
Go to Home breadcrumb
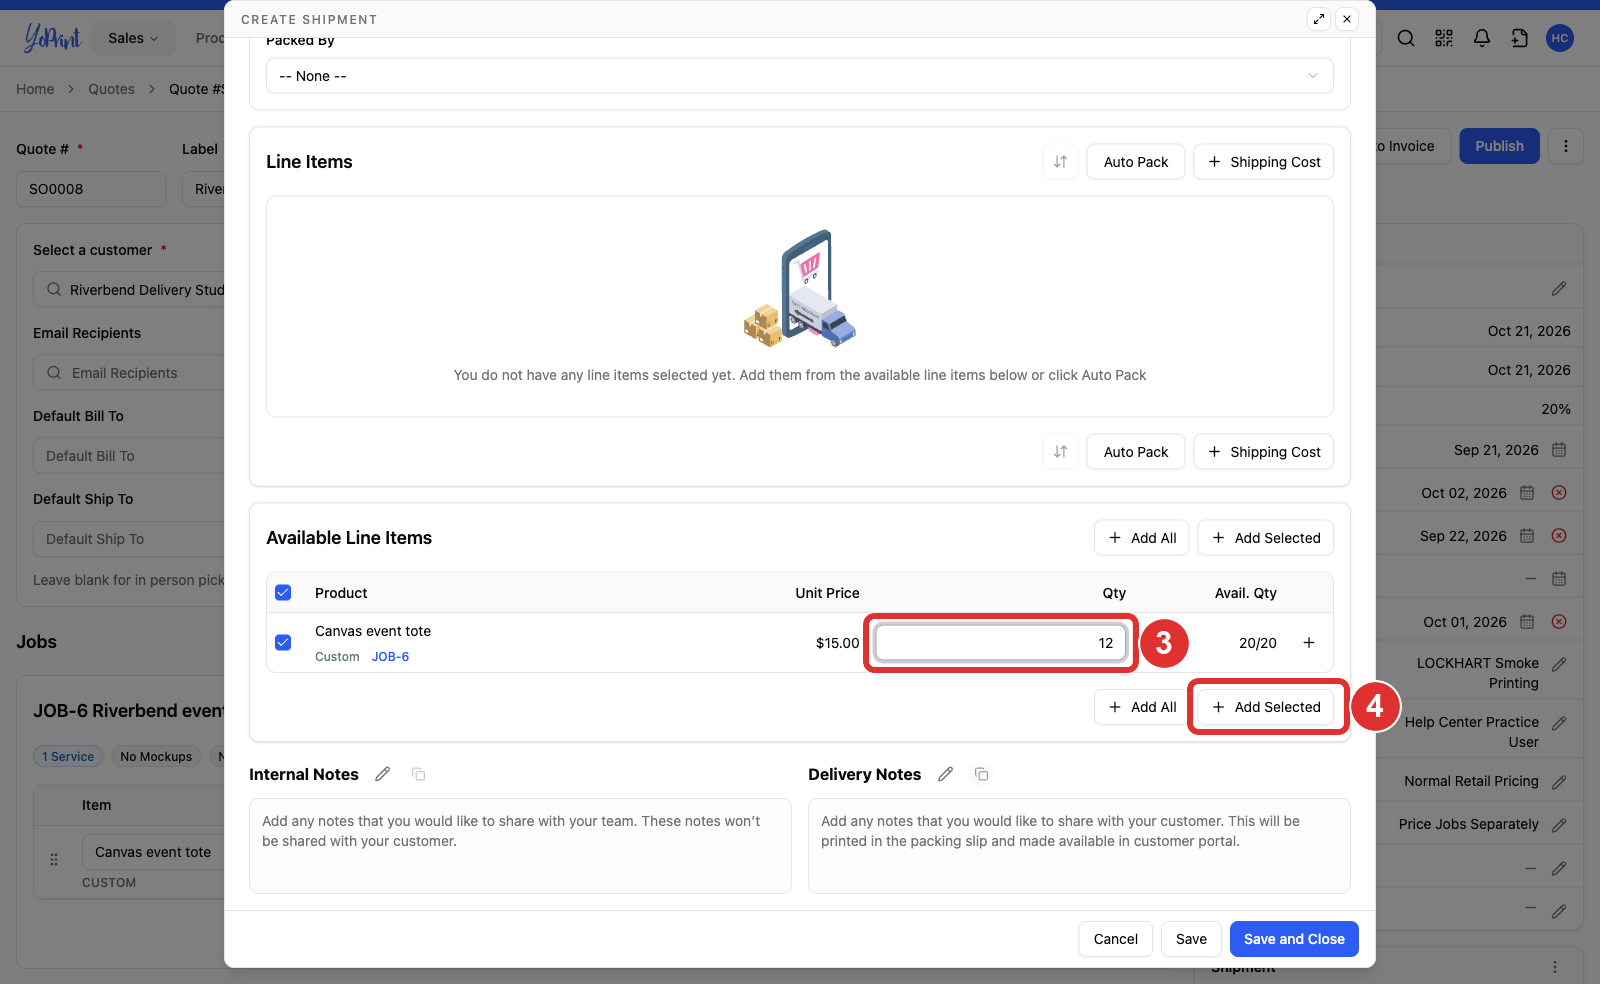pyautogui.click(x=35, y=89)
